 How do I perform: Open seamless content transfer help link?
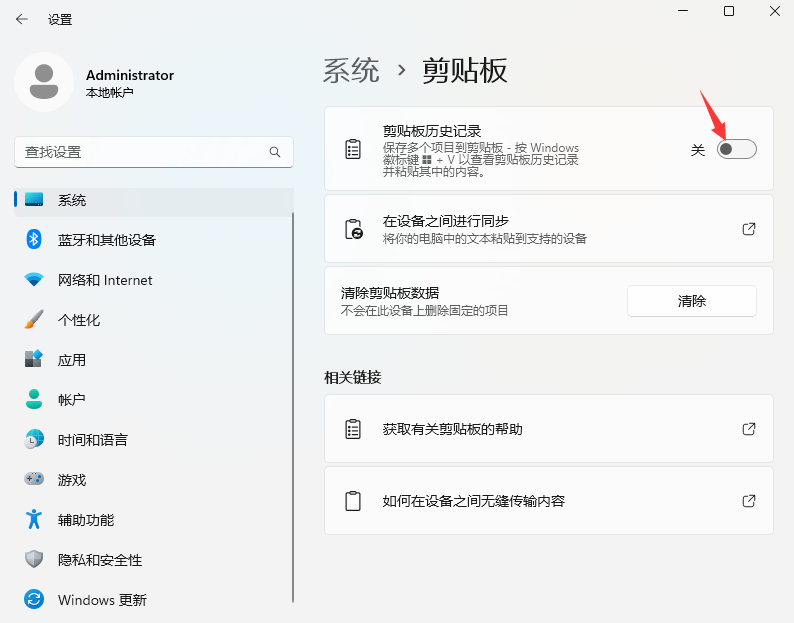[749, 501]
